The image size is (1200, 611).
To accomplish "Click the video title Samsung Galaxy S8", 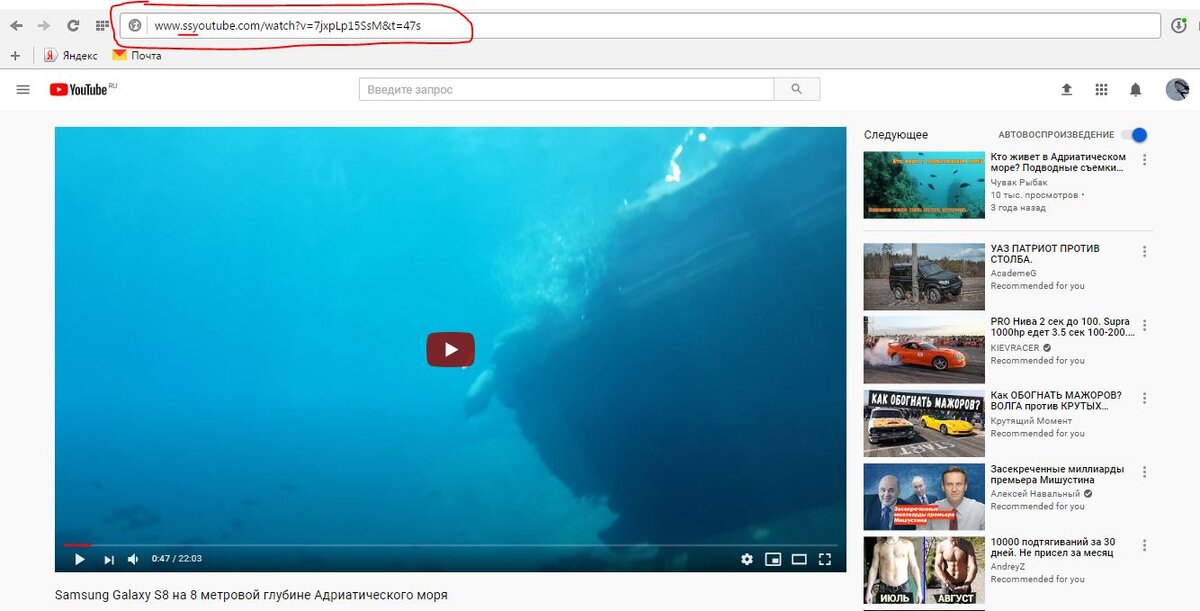I will point(251,595).
